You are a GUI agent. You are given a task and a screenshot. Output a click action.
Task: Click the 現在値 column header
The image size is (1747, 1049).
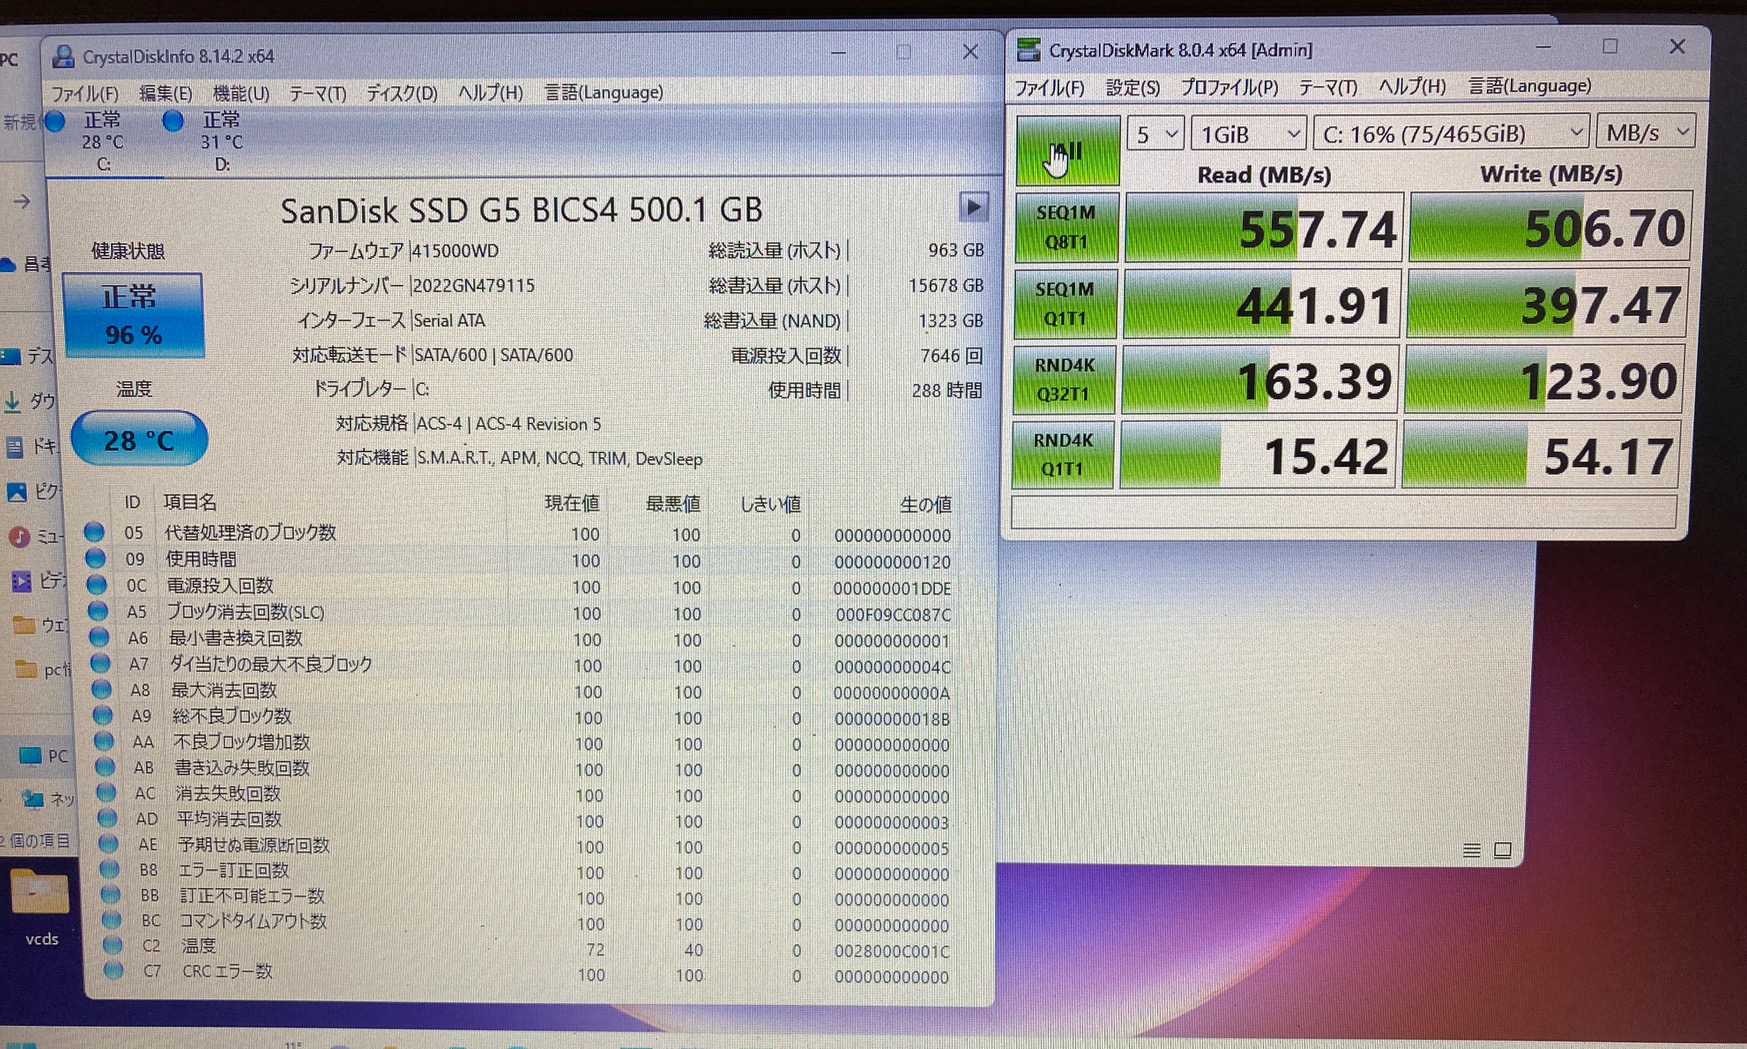(572, 503)
